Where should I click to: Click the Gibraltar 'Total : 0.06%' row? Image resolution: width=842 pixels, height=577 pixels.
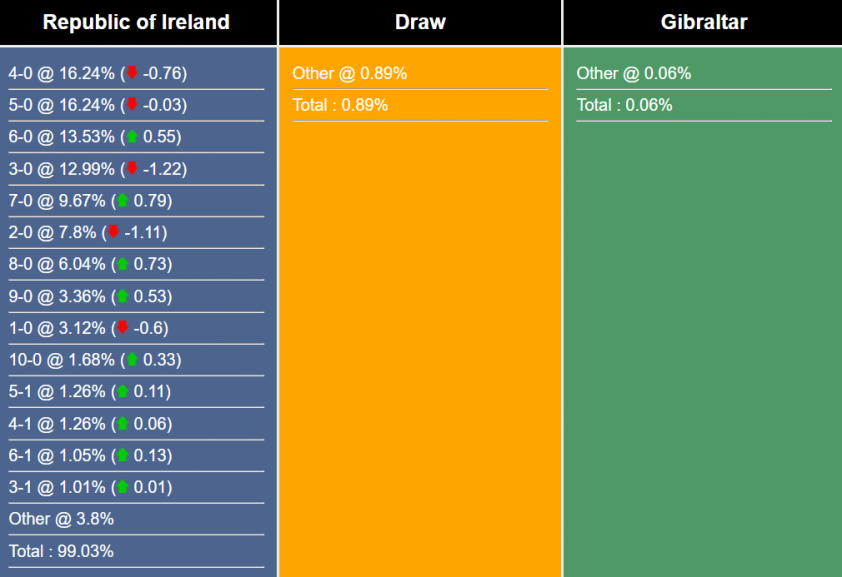tap(625, 105)
